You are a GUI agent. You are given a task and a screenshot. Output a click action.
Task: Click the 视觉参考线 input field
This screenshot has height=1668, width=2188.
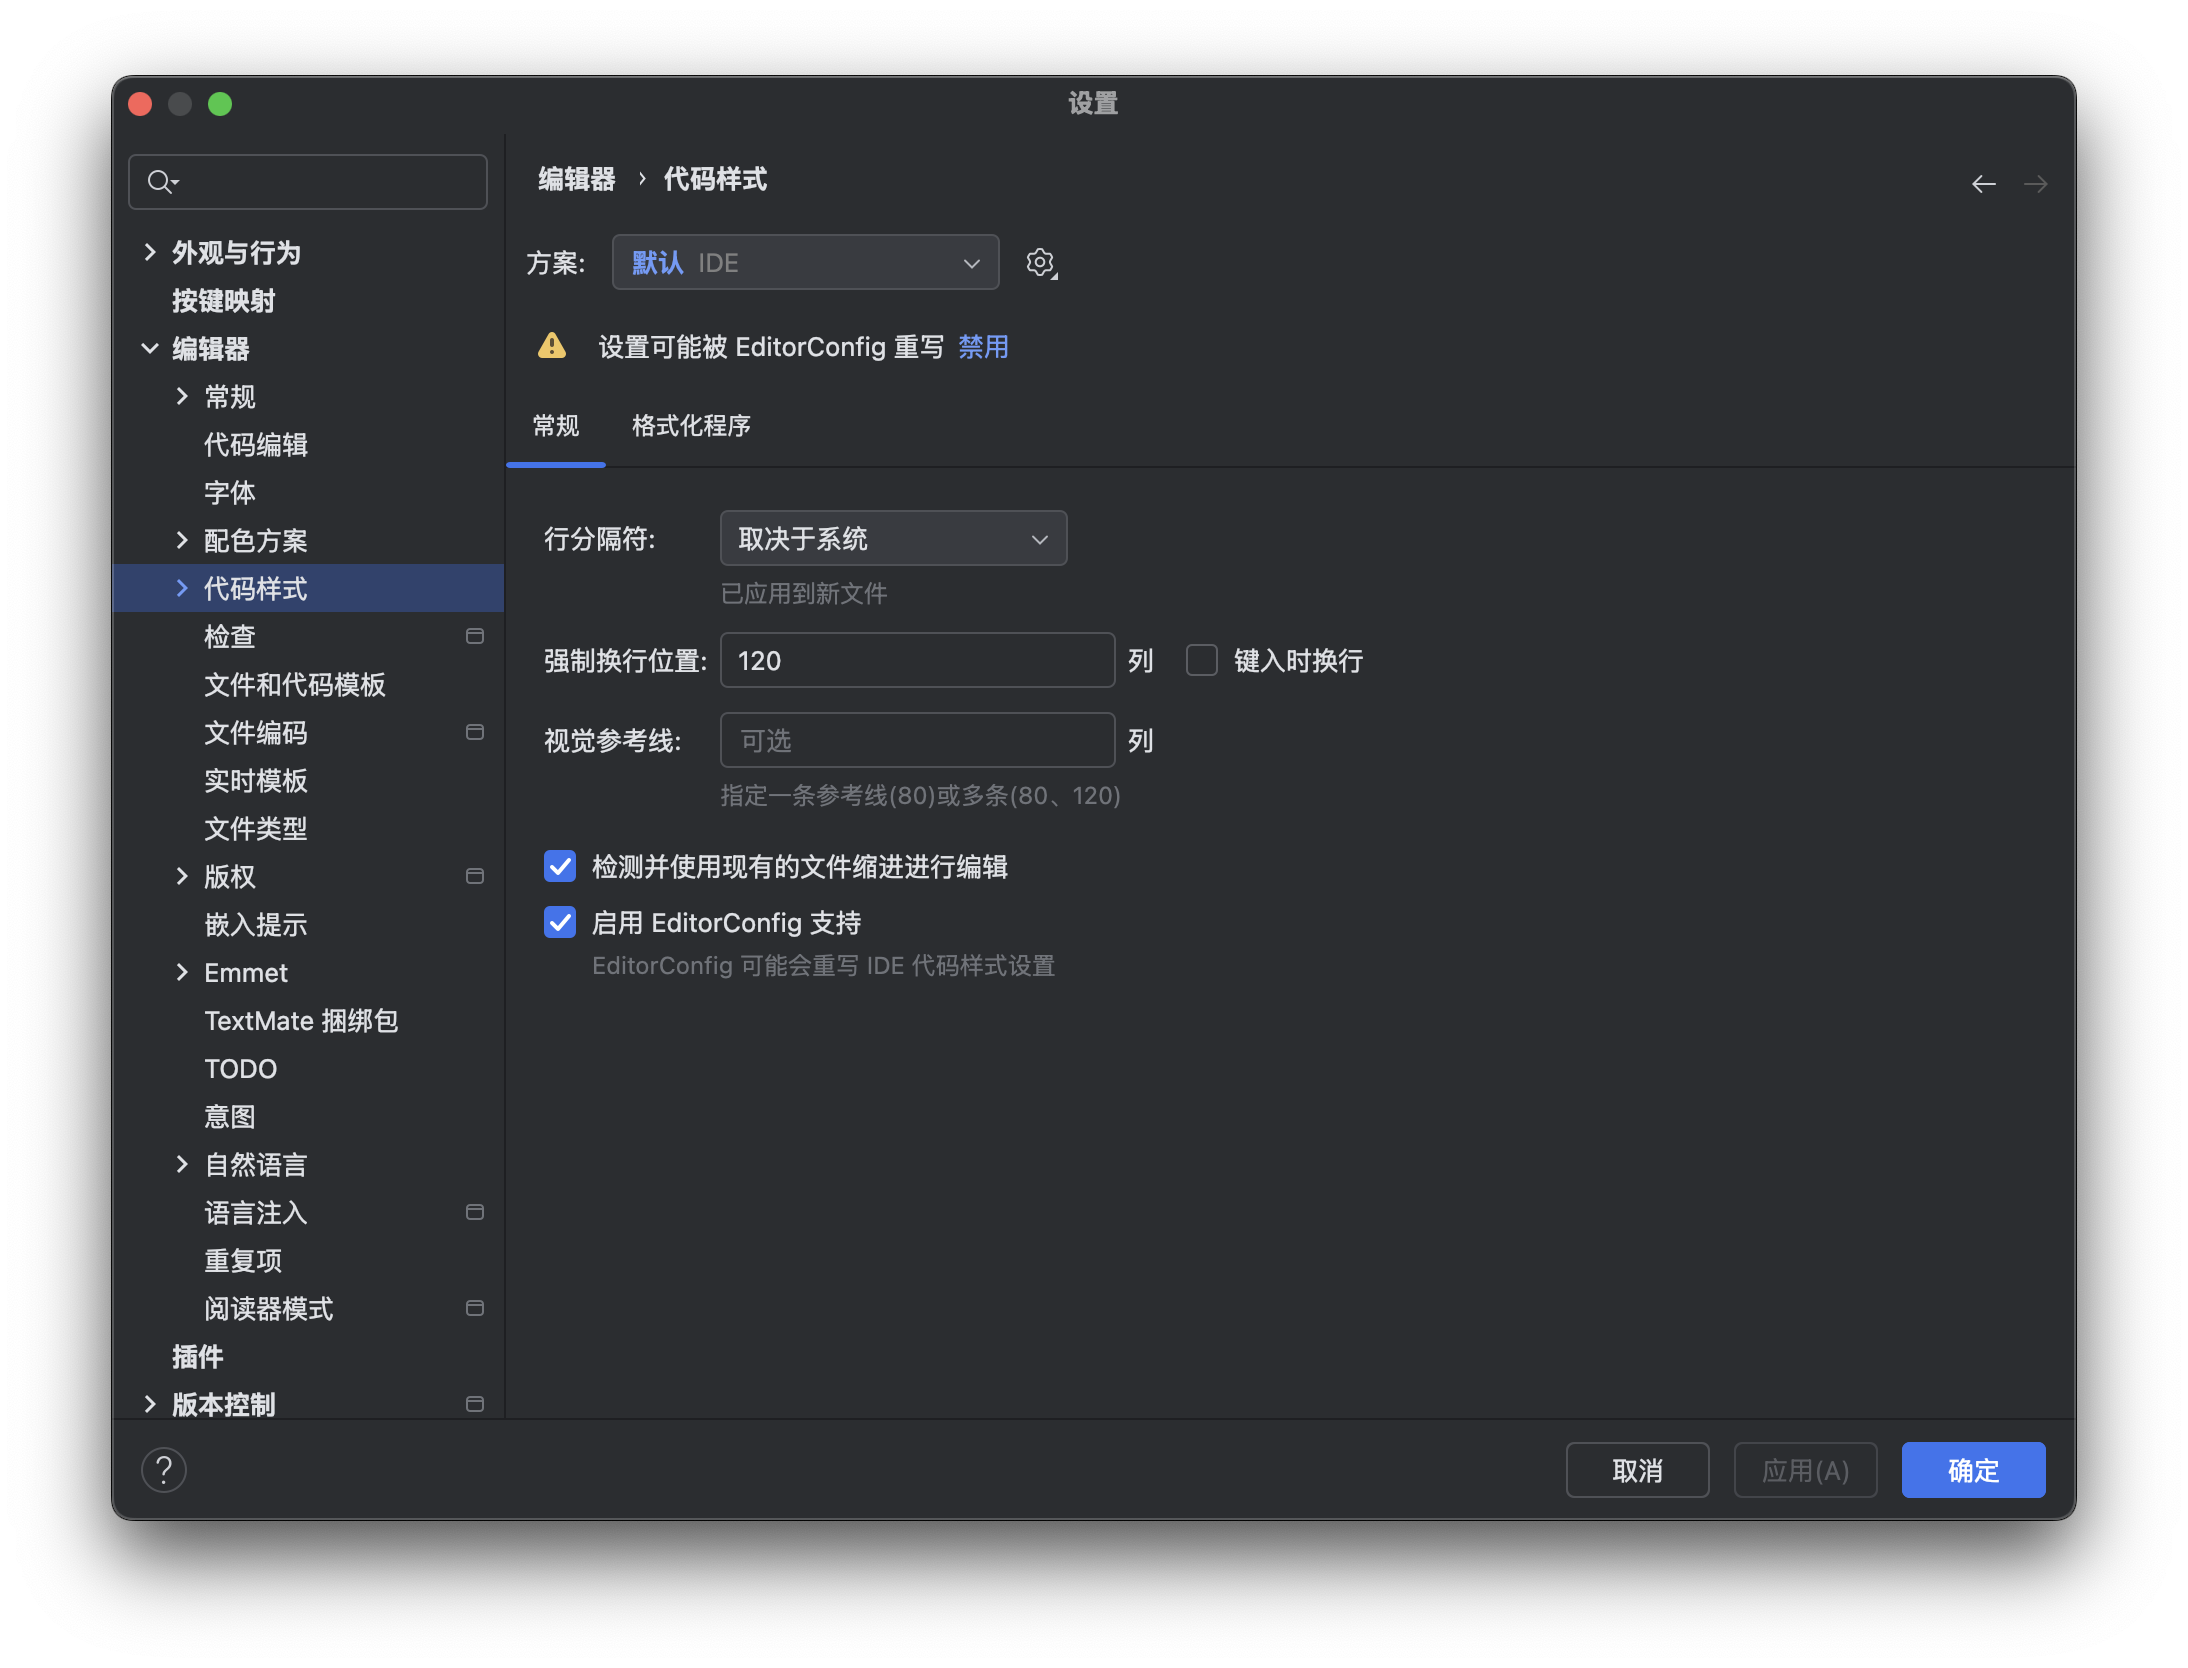tap(917, 740)
